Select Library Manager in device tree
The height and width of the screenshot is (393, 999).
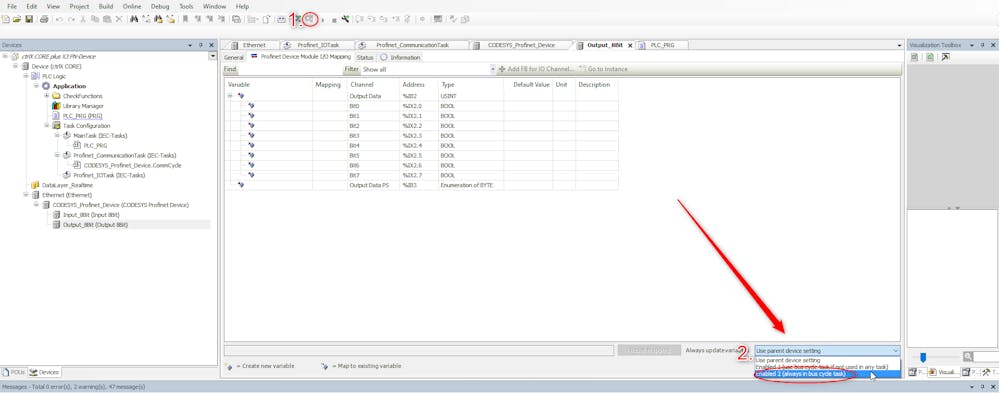tap(83, 106)
